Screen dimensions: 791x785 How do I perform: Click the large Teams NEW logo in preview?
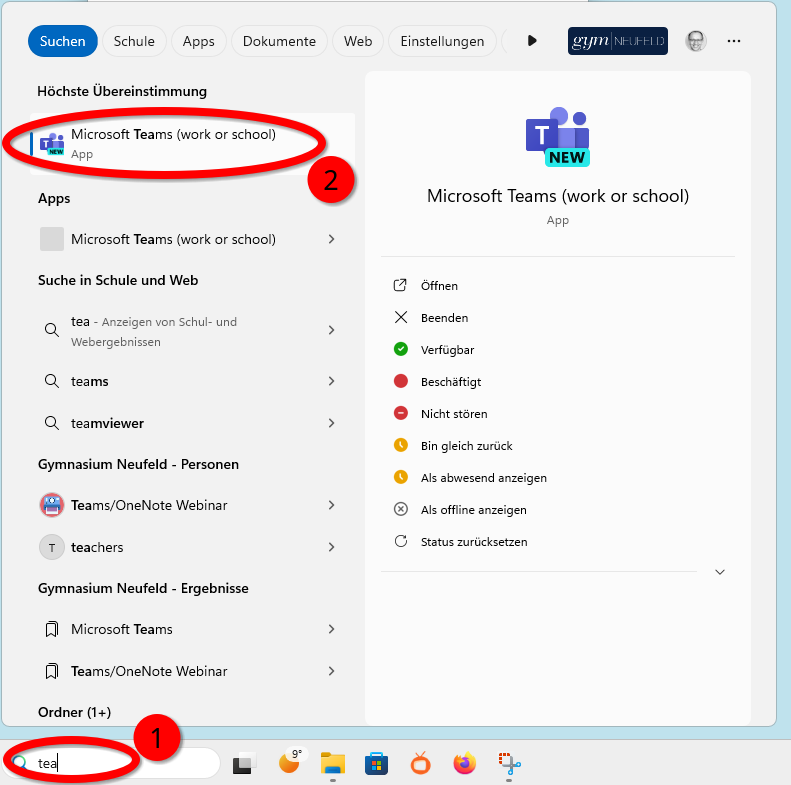coord(557,137)
